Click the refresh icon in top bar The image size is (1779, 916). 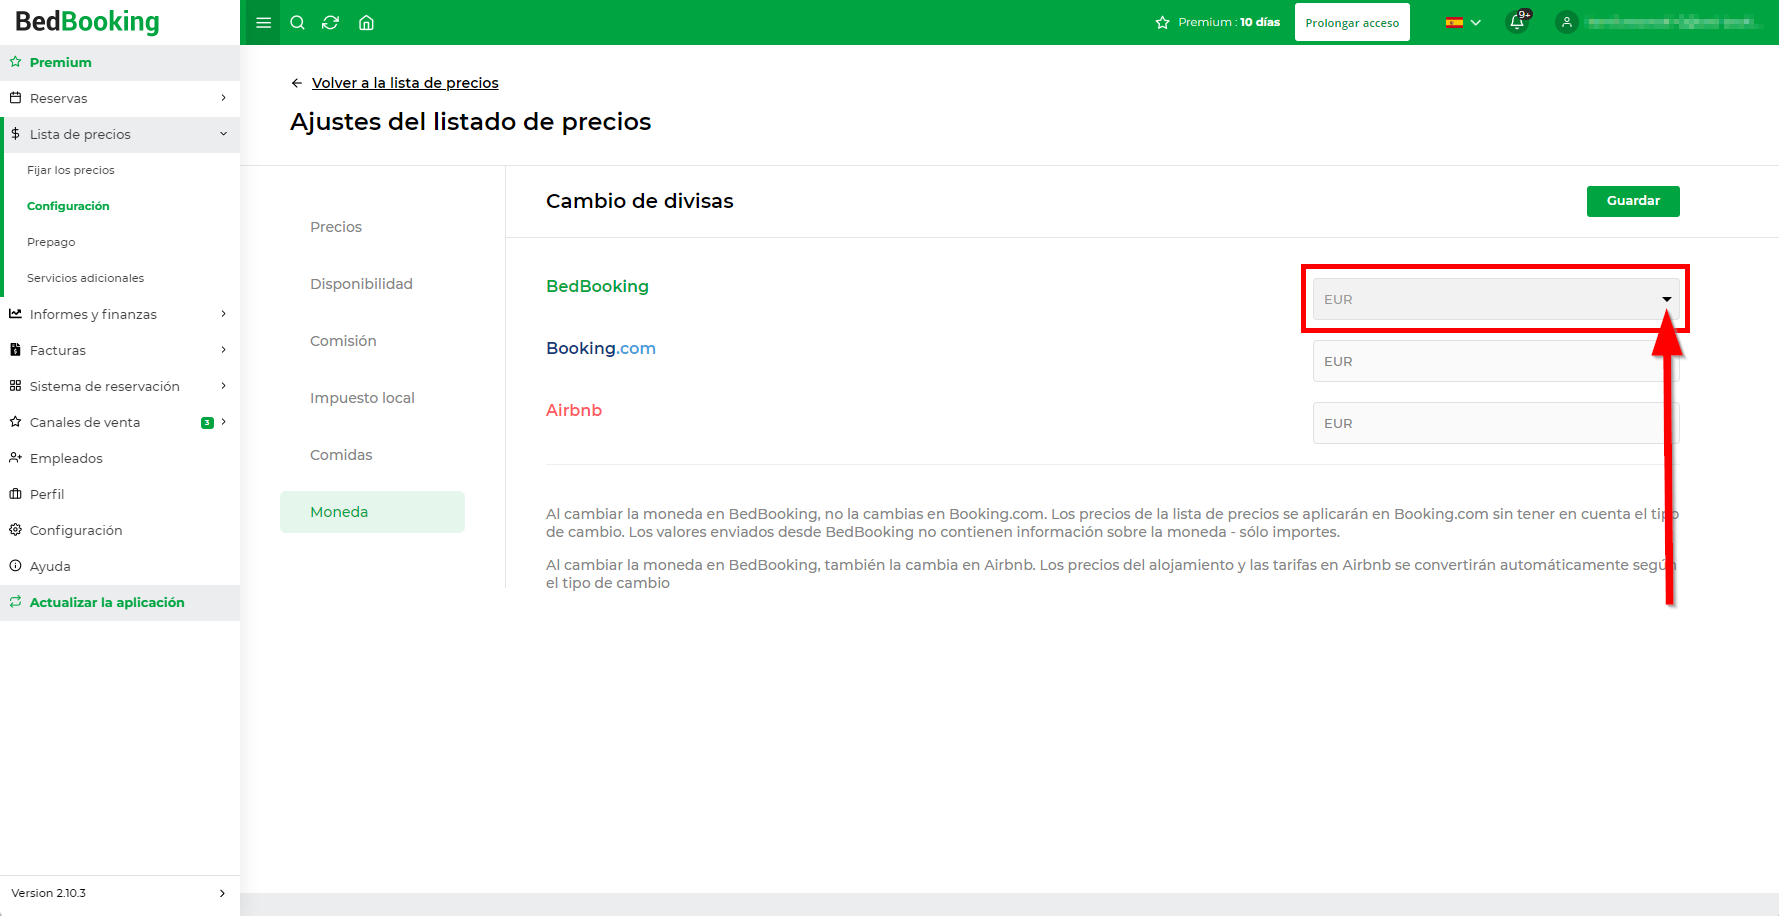point(331,23)
